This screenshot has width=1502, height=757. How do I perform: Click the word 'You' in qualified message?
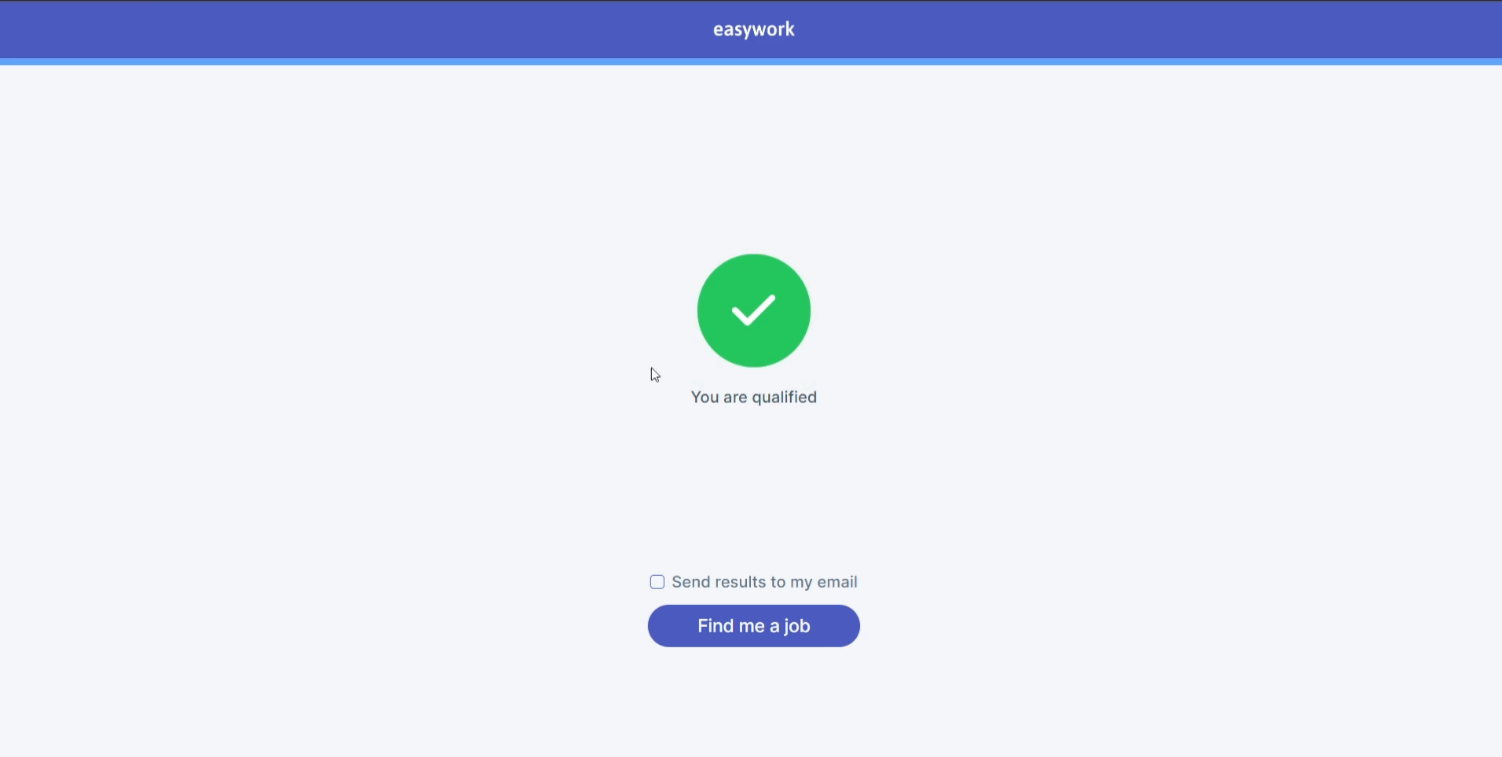pos(704,397)
